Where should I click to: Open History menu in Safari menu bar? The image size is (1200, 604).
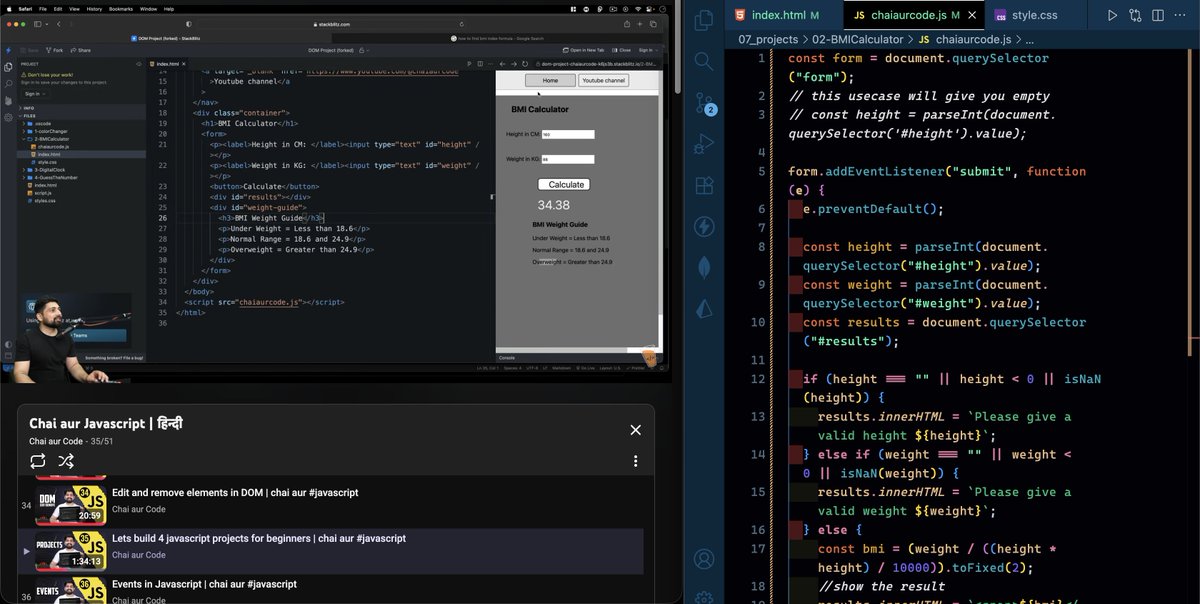[x=94, y=8]
